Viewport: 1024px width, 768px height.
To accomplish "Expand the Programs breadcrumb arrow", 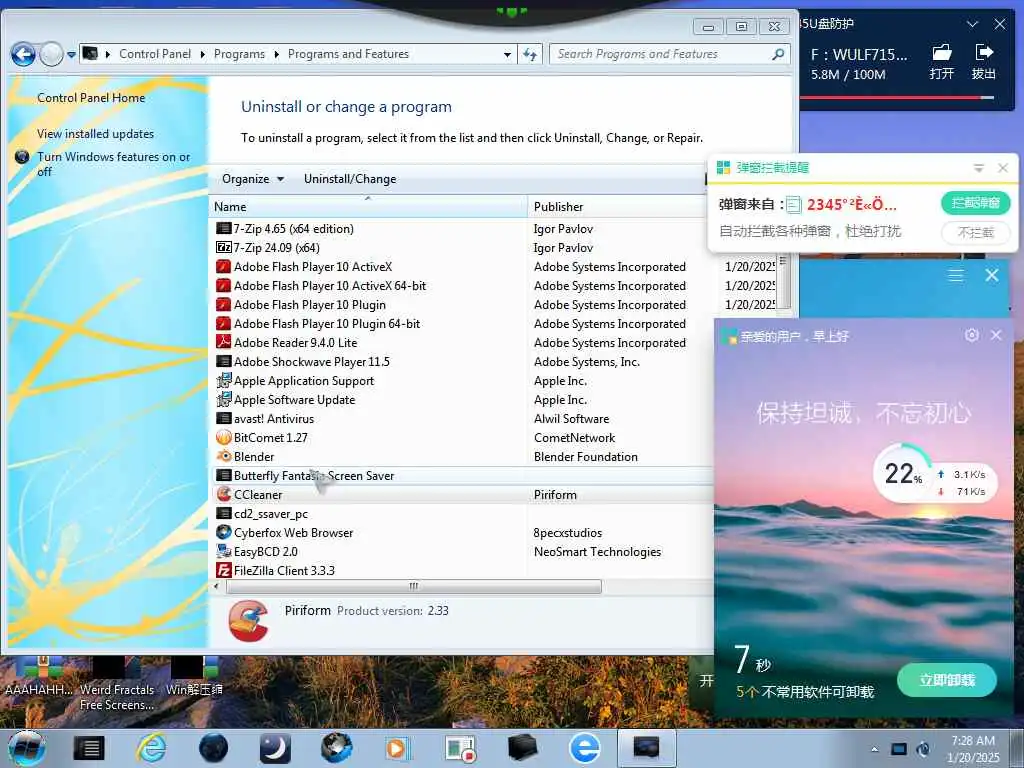I will [276, 54].
